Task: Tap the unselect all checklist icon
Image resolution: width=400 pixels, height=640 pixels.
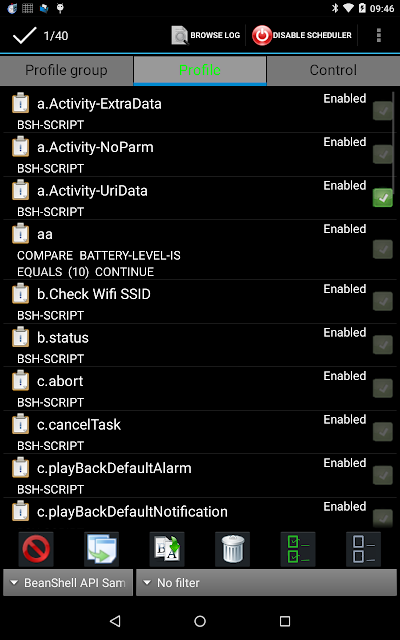Action: click(x=363, y=549)
